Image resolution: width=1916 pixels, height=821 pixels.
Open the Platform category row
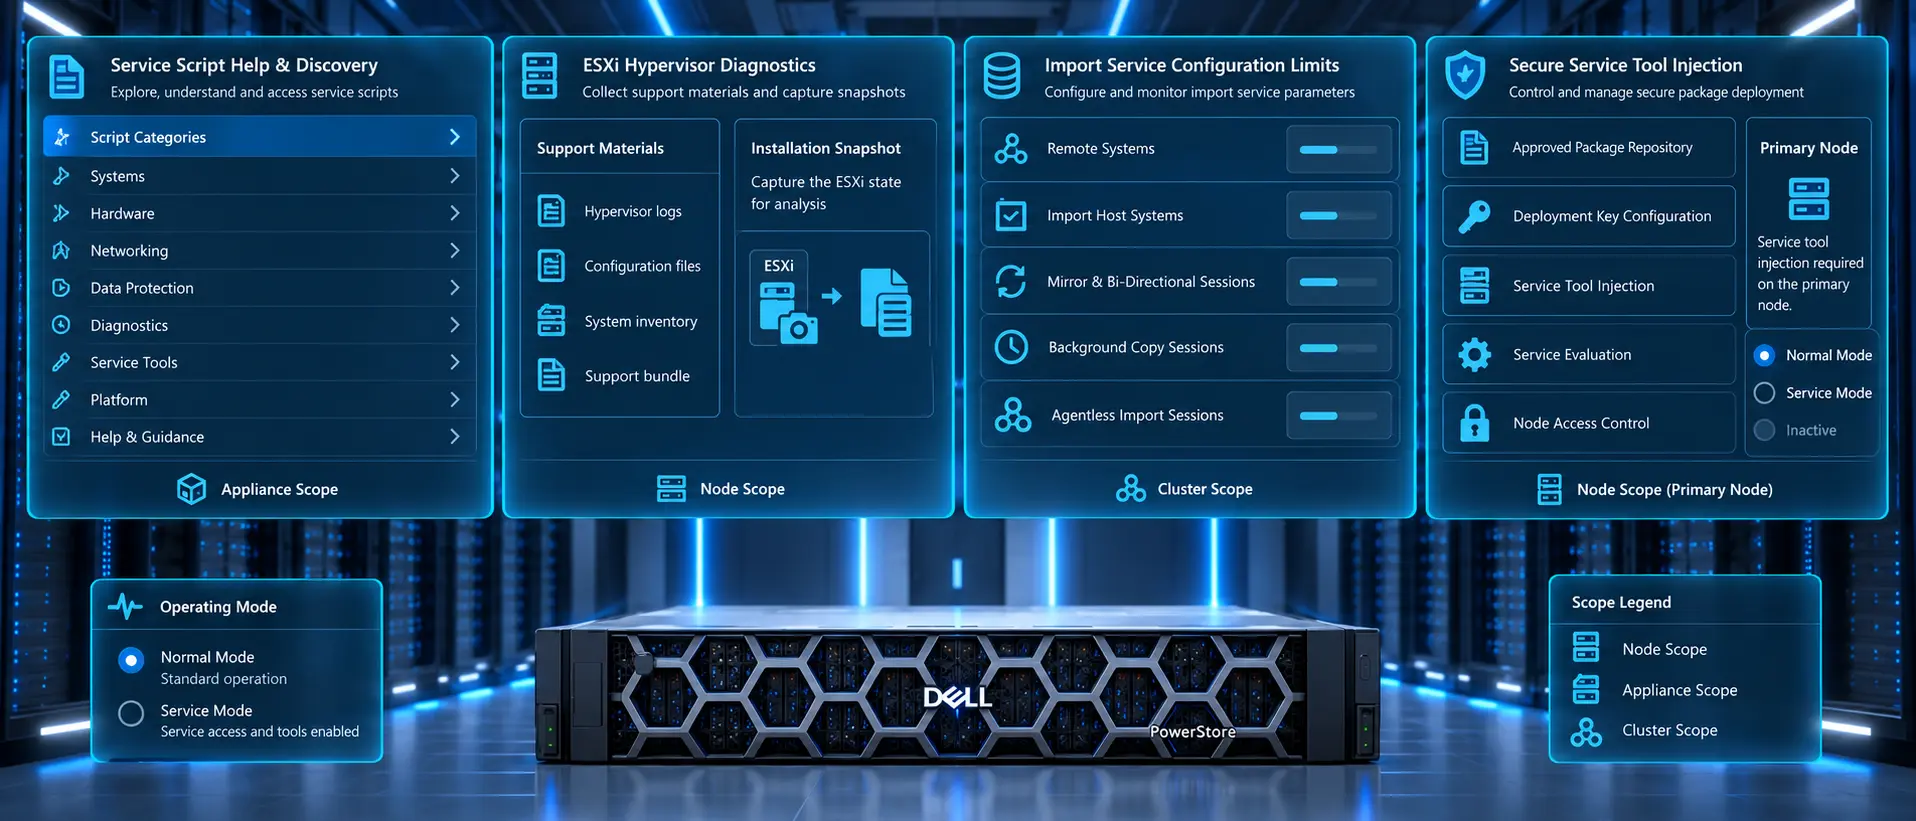tap(259, 399)
